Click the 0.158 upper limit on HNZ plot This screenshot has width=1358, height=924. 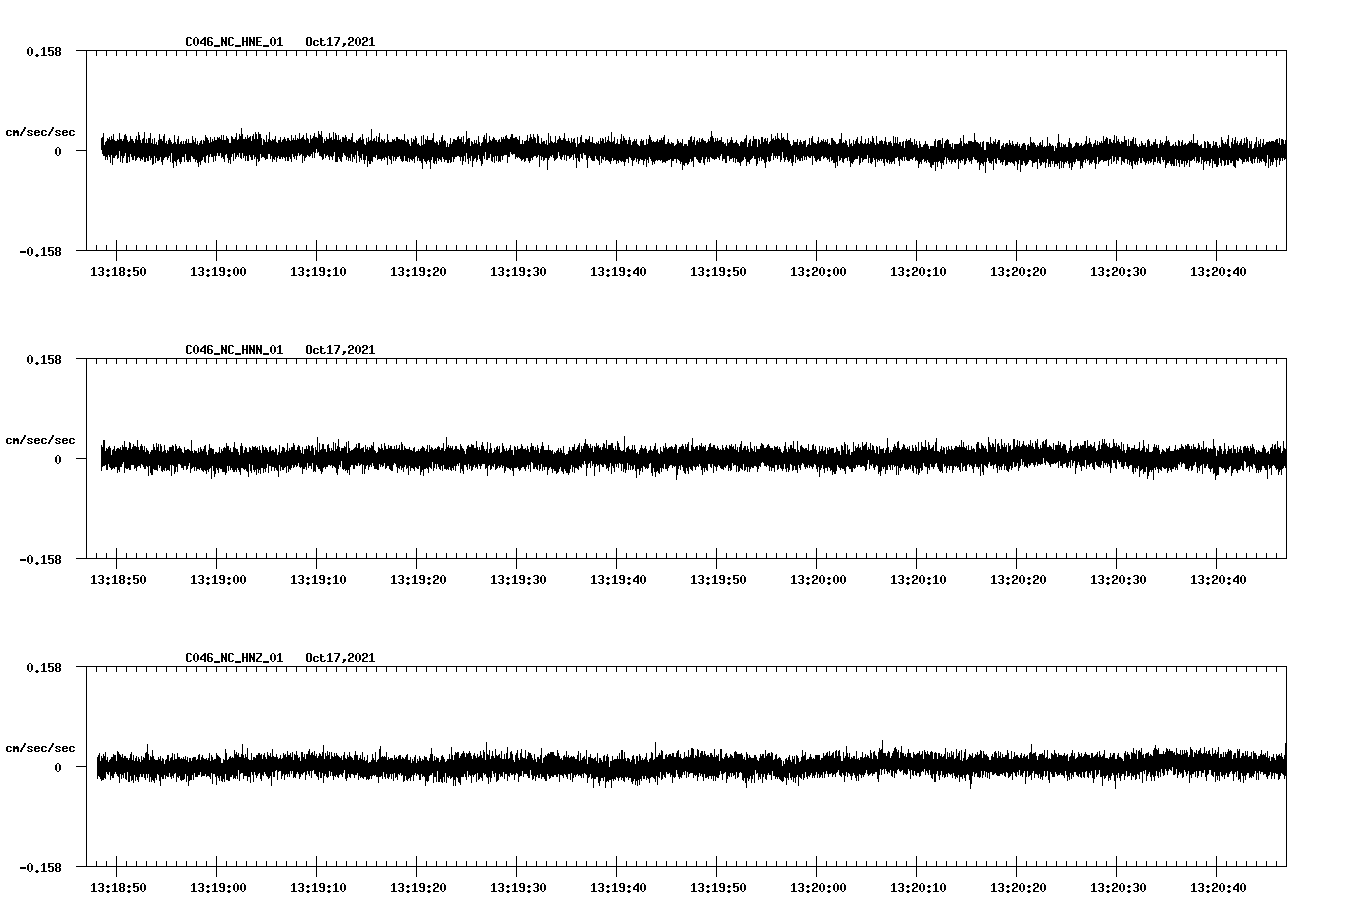click(44, 667)
